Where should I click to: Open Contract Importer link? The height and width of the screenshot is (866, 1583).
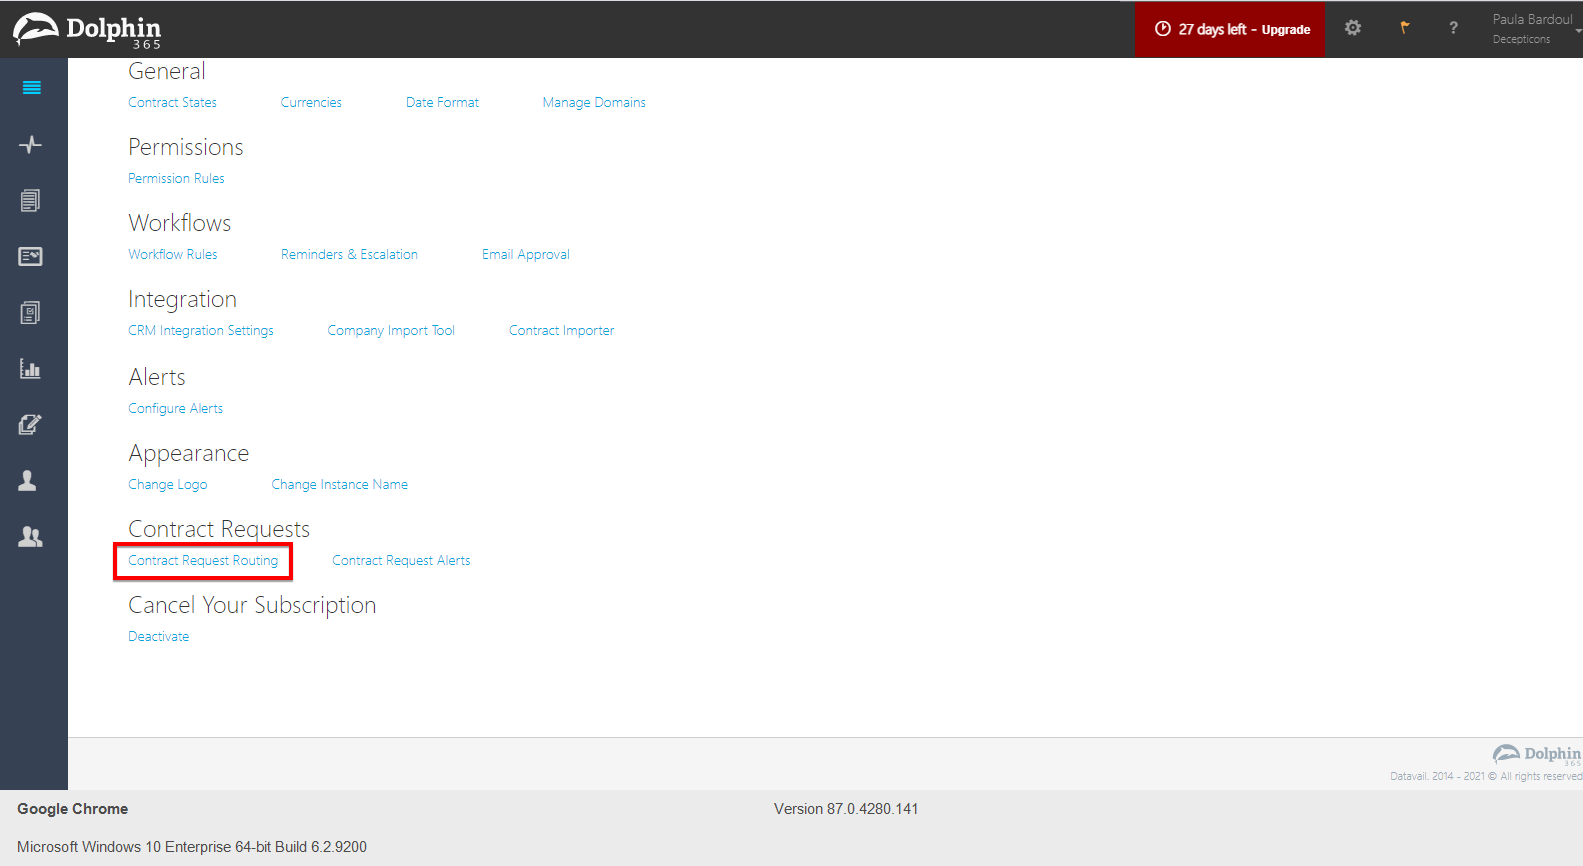[x=561, y=330]
